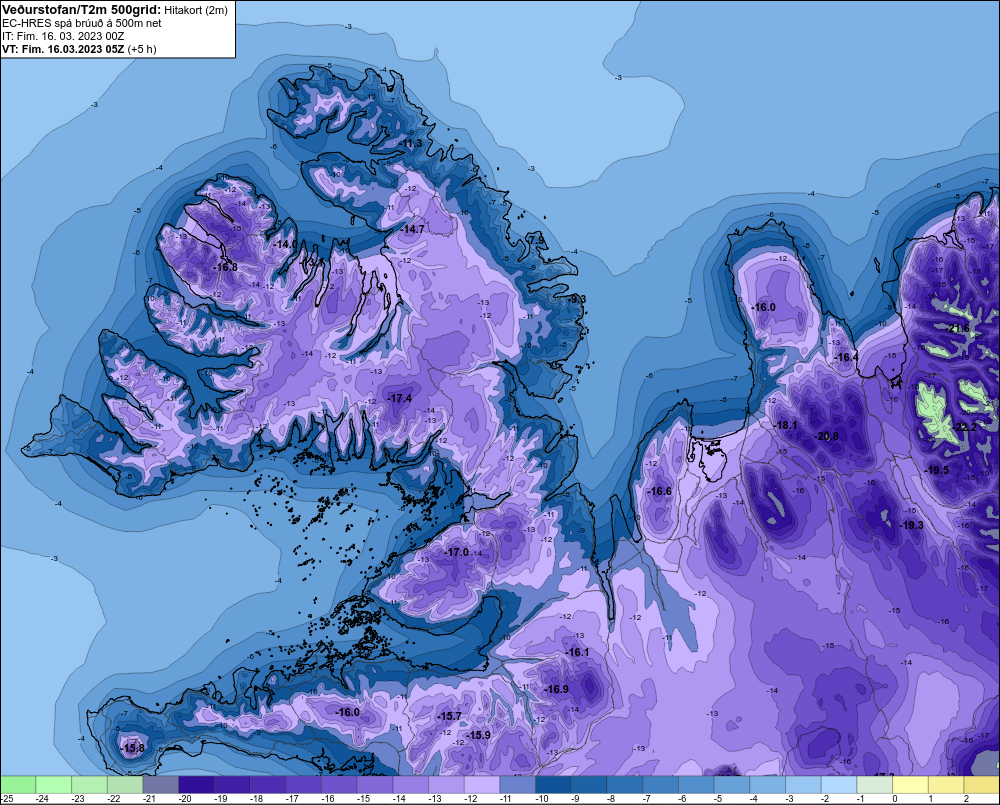This screenshot has width=1000, height=805.
Task: Click the -14.7 temperature label
Action: (413, 228)
